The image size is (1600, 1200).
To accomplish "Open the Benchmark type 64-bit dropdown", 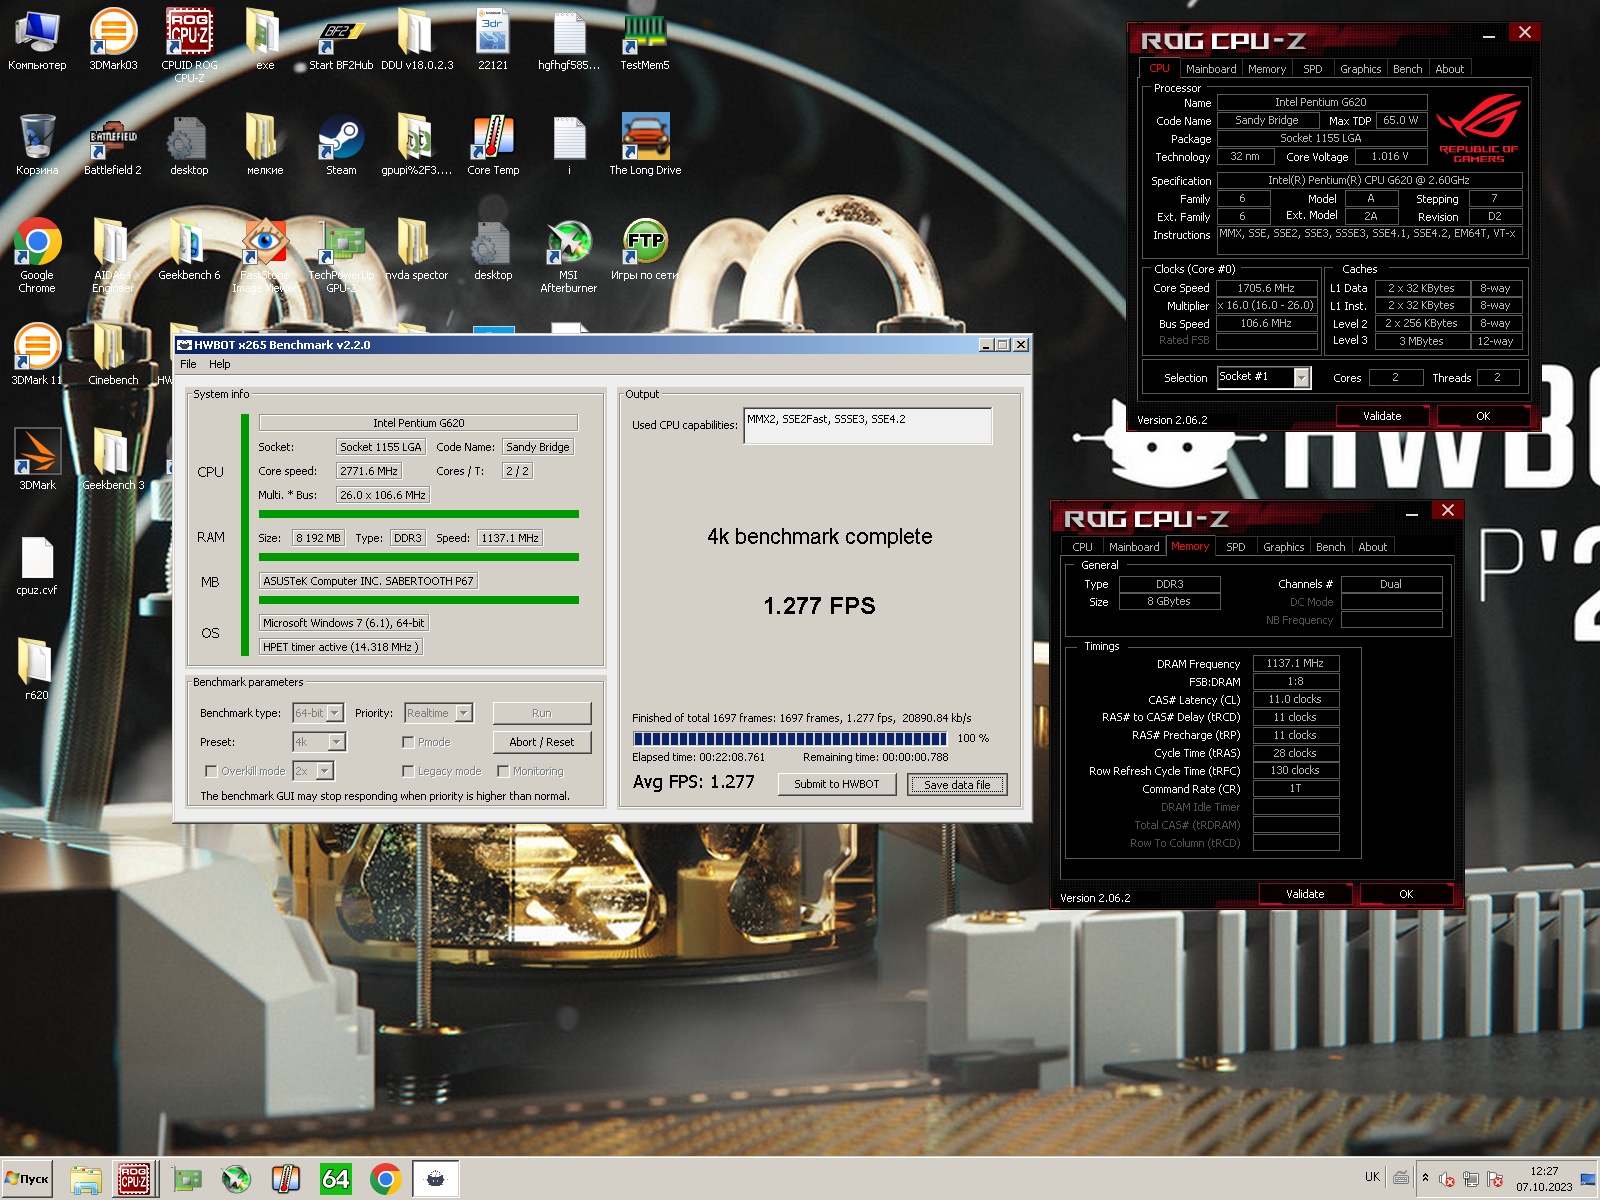I will [x=335, y=713].
